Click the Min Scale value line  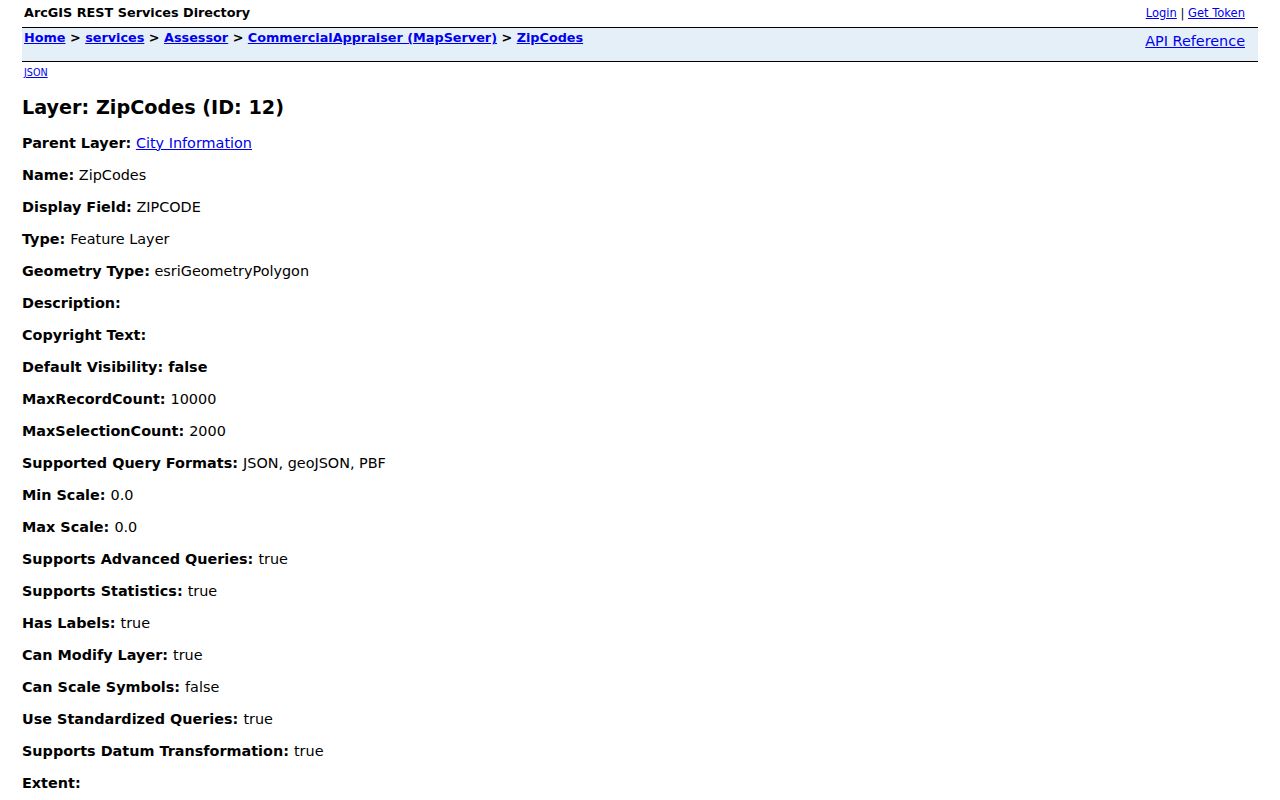pyautogui.click(x=77, y=495)
